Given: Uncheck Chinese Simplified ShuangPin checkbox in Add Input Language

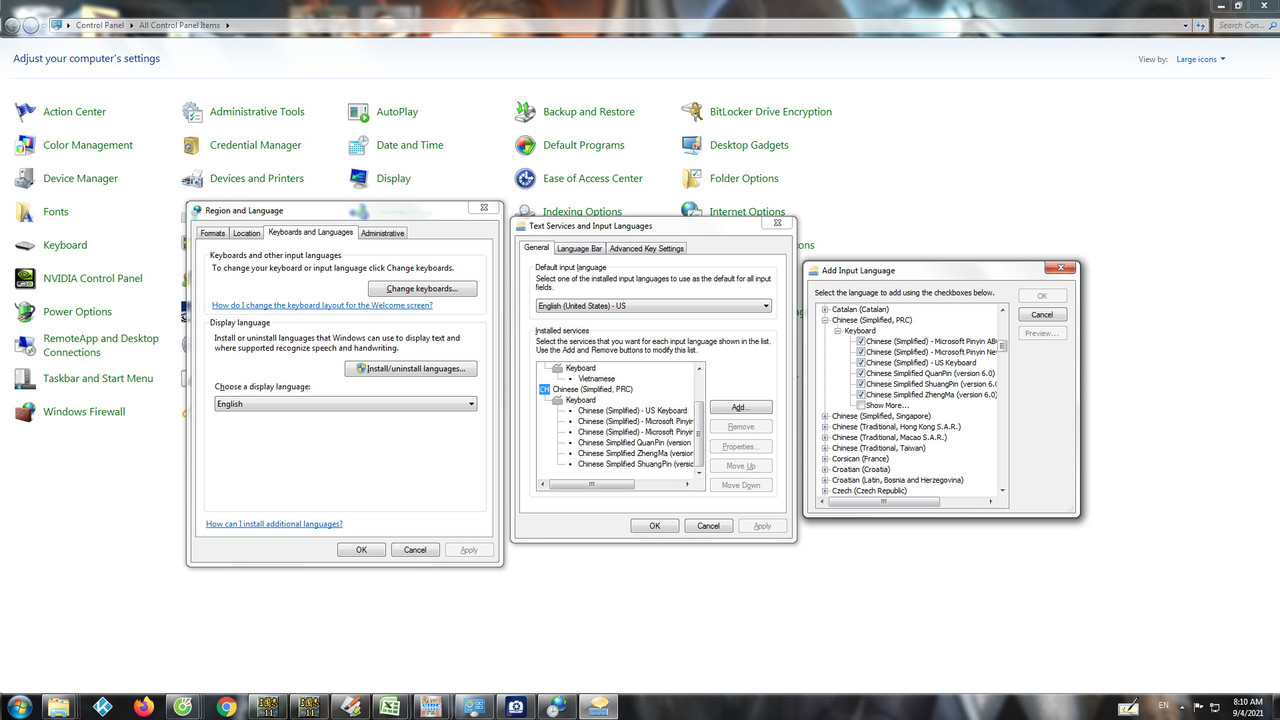Looking at the screenshot, I should coord(860,384).
